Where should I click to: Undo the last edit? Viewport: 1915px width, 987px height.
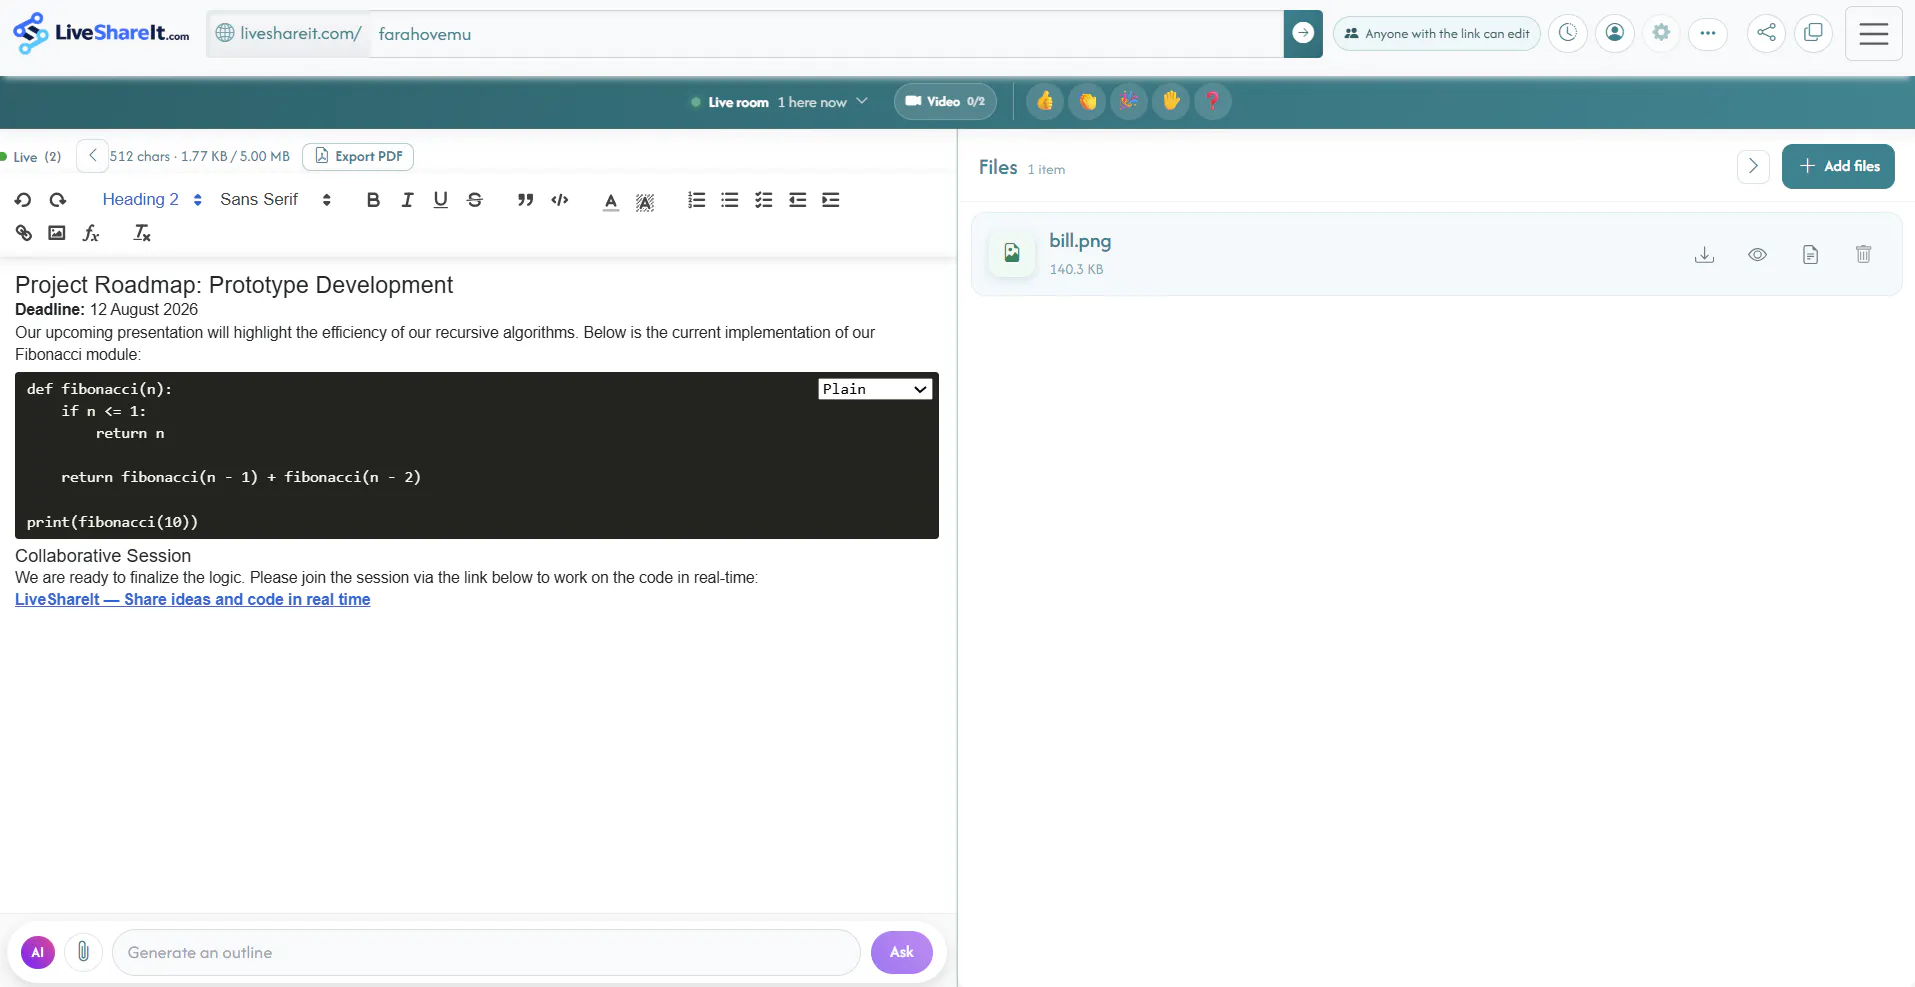click(23, 200)
